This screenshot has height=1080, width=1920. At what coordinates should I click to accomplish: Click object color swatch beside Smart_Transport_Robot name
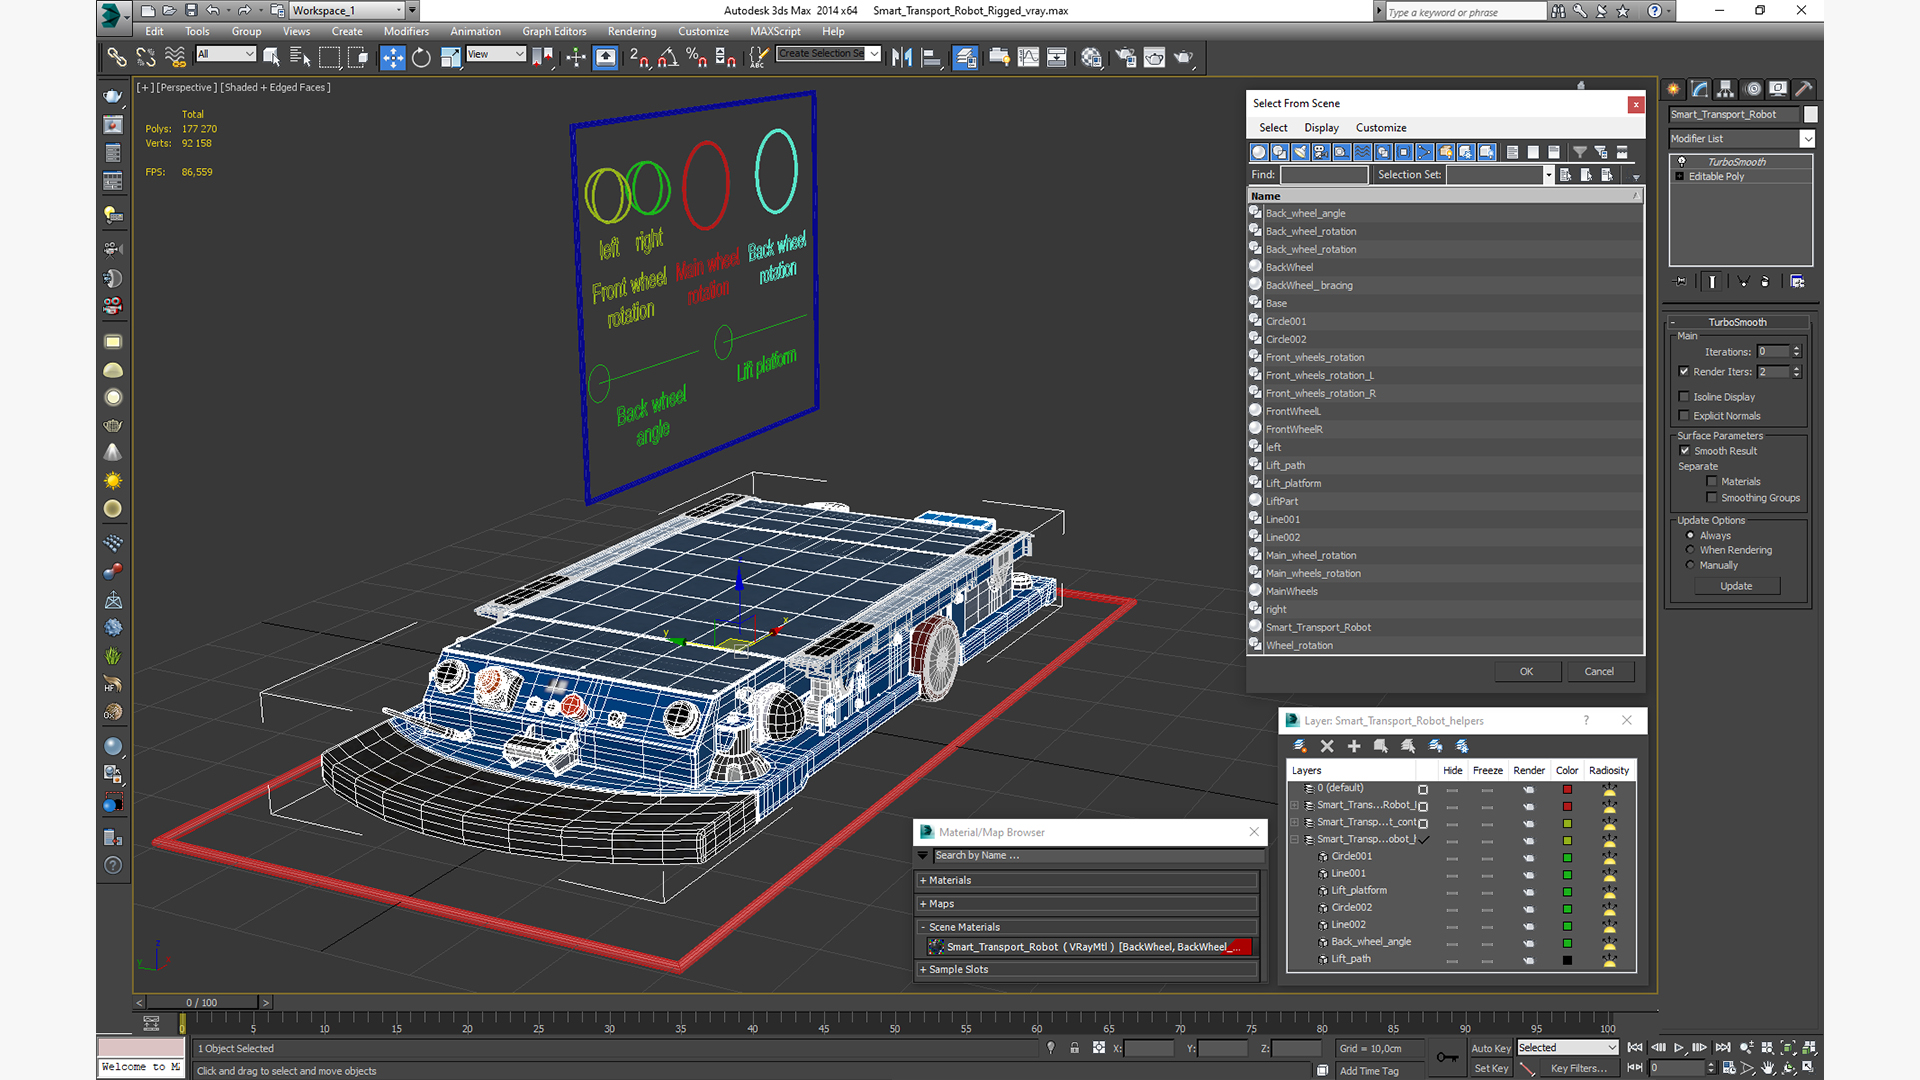[1811, 114]
